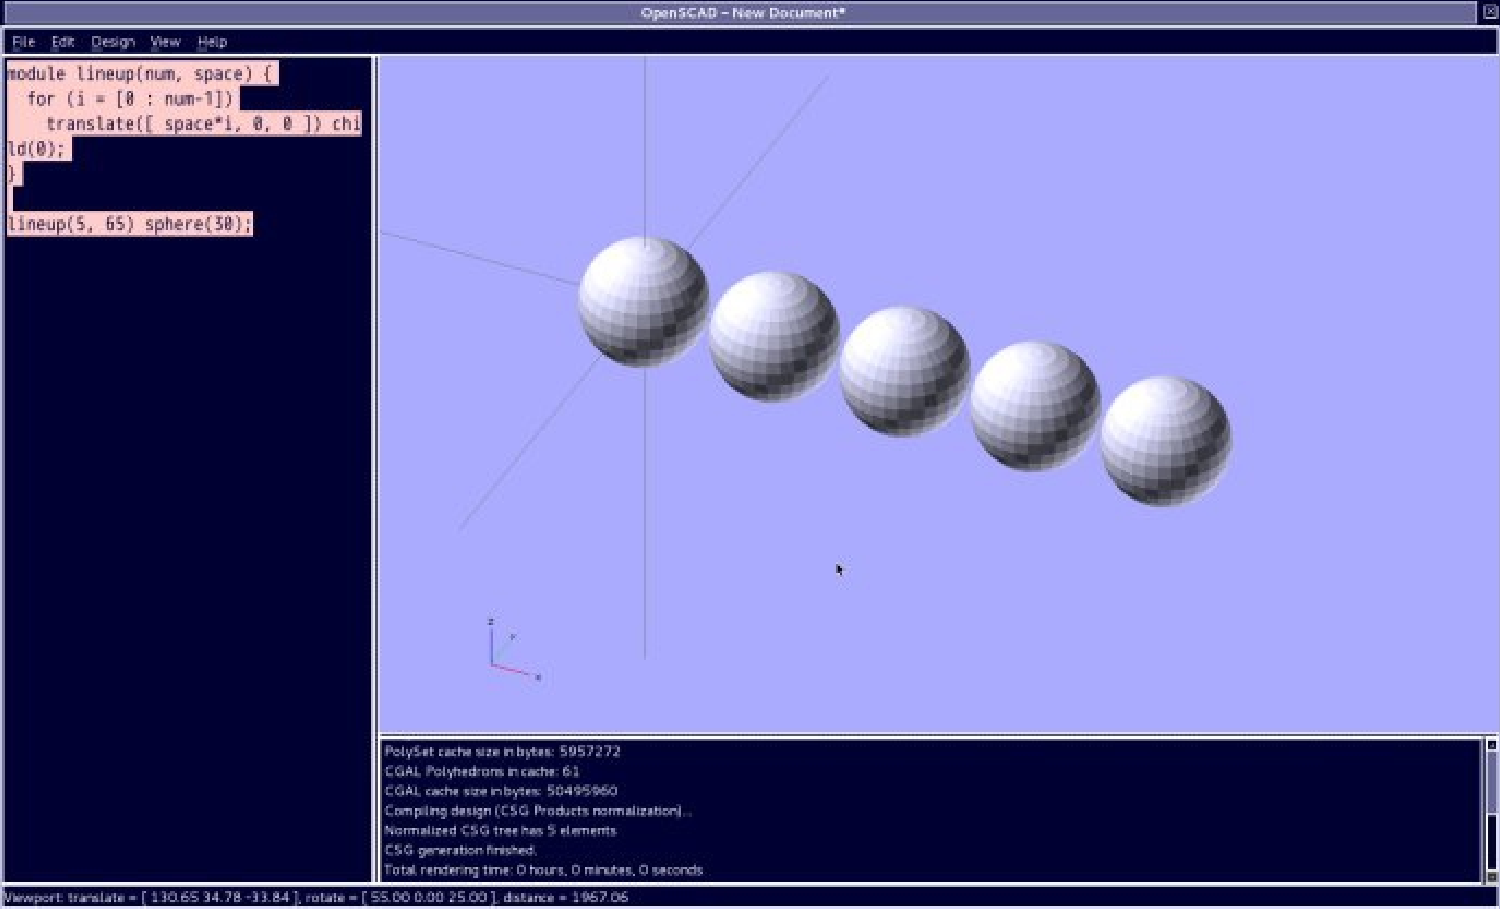
Task: Click the leftmost sphere at the origin
Action: point(643,301)
